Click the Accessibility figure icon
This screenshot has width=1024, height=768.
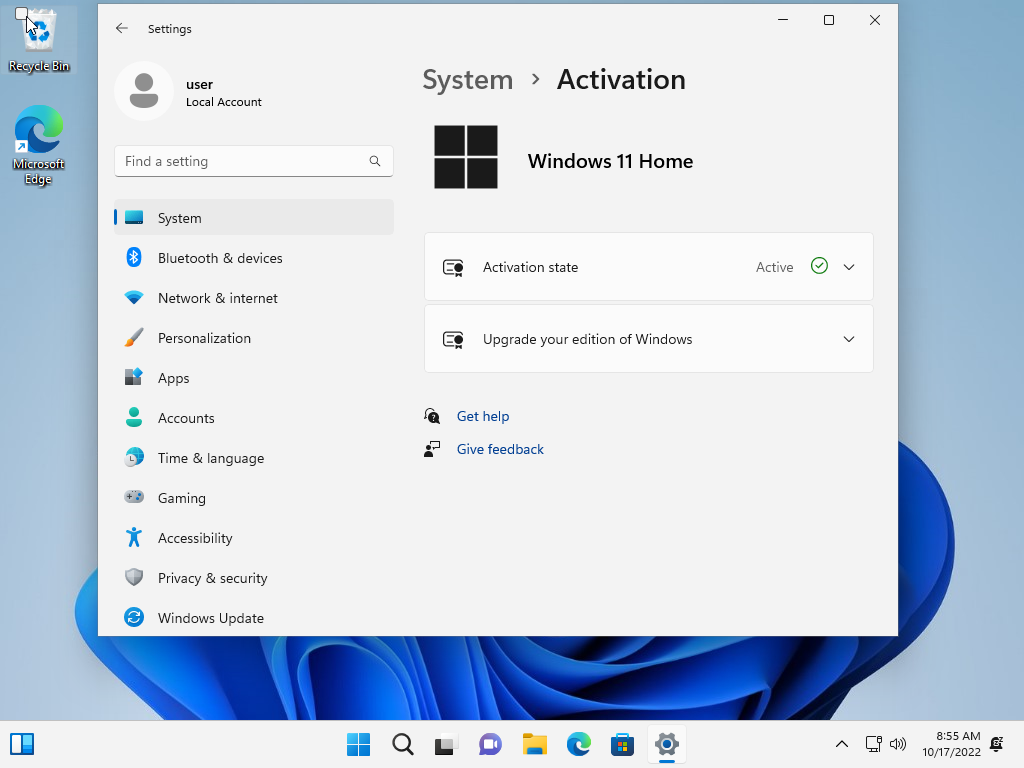point(134,538)
